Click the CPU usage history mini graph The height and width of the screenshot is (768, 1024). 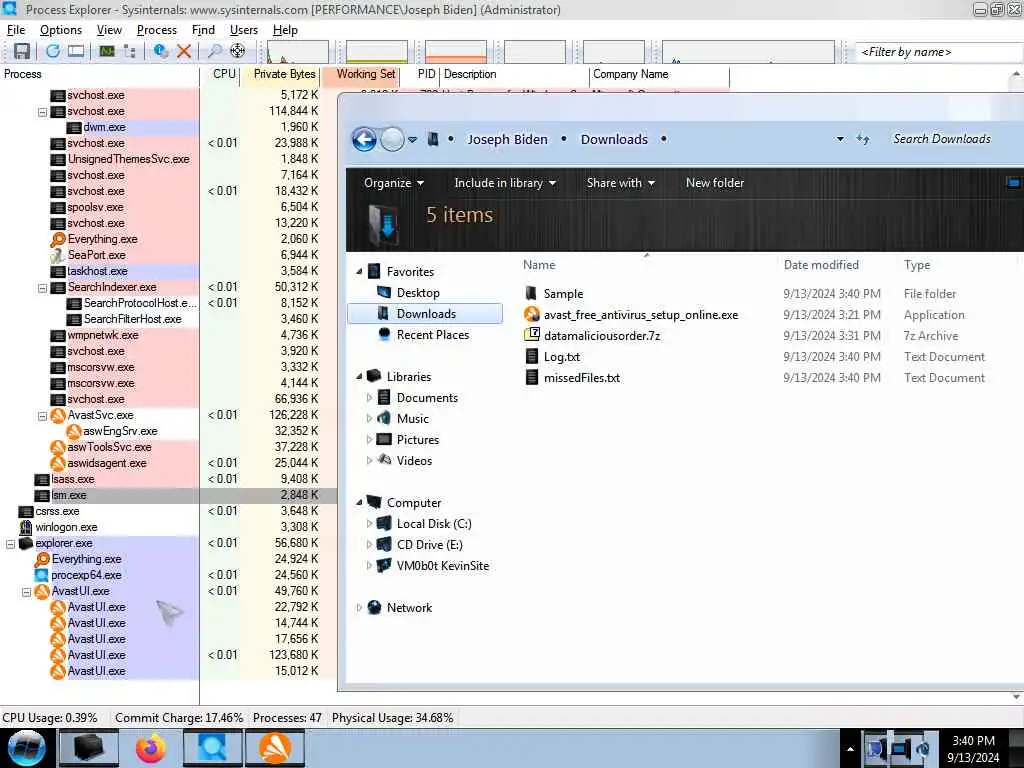(x=298, y=52)
